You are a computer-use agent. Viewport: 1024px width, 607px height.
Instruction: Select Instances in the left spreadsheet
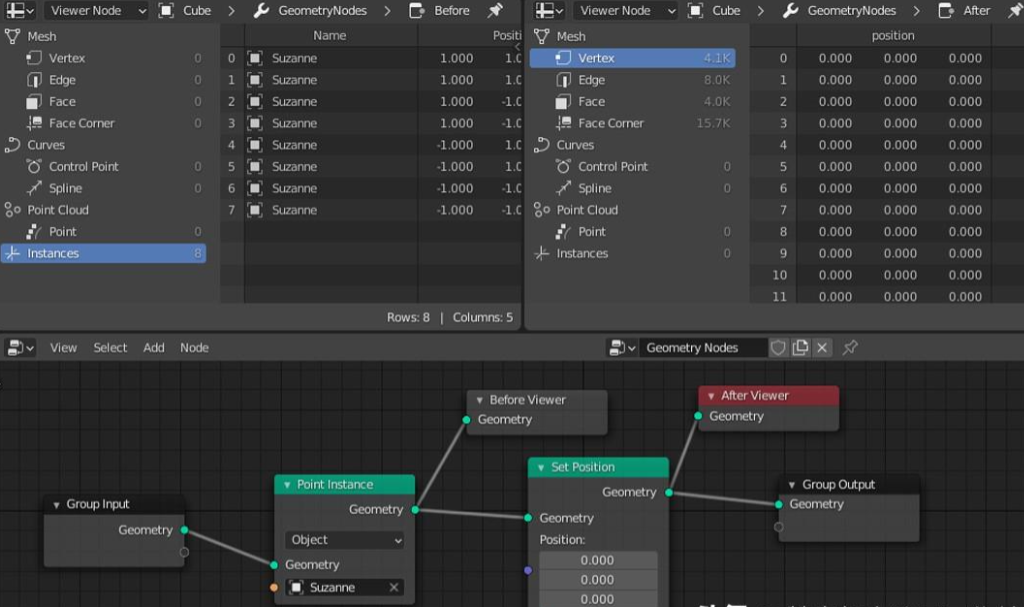103,254
